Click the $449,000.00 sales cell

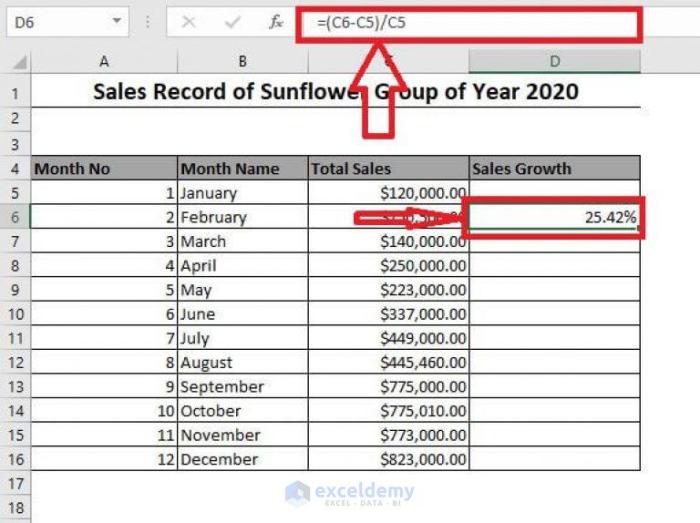point(388,338)
